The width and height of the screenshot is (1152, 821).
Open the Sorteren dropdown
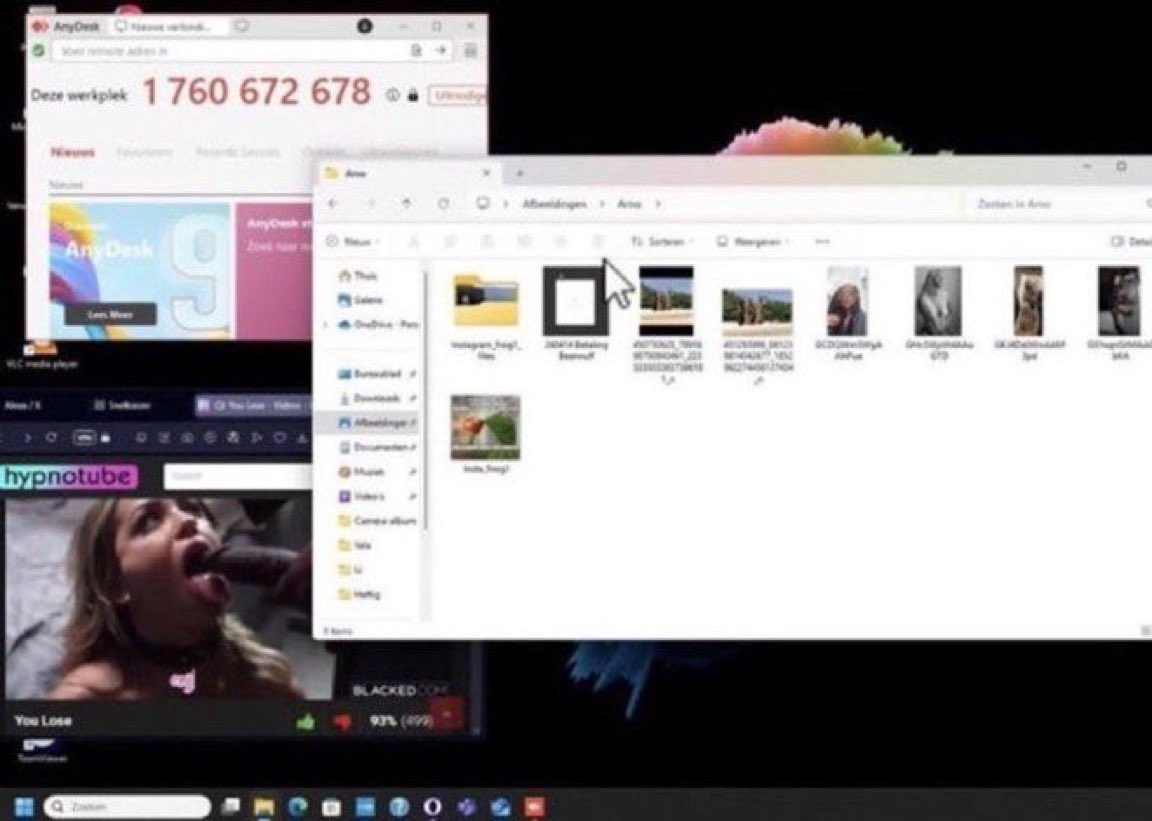(x=661, y=241)
